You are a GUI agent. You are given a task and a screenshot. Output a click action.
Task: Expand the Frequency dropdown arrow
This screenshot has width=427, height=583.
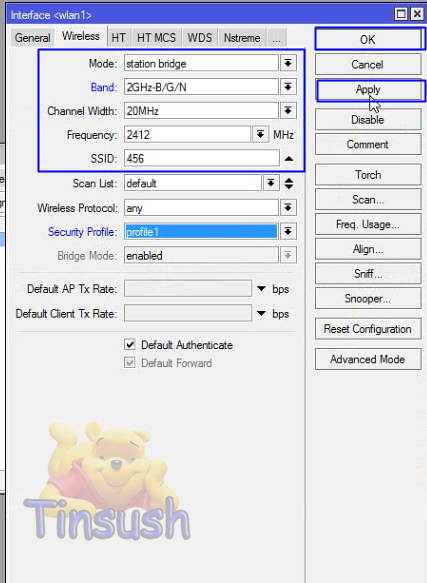[260, 135]
